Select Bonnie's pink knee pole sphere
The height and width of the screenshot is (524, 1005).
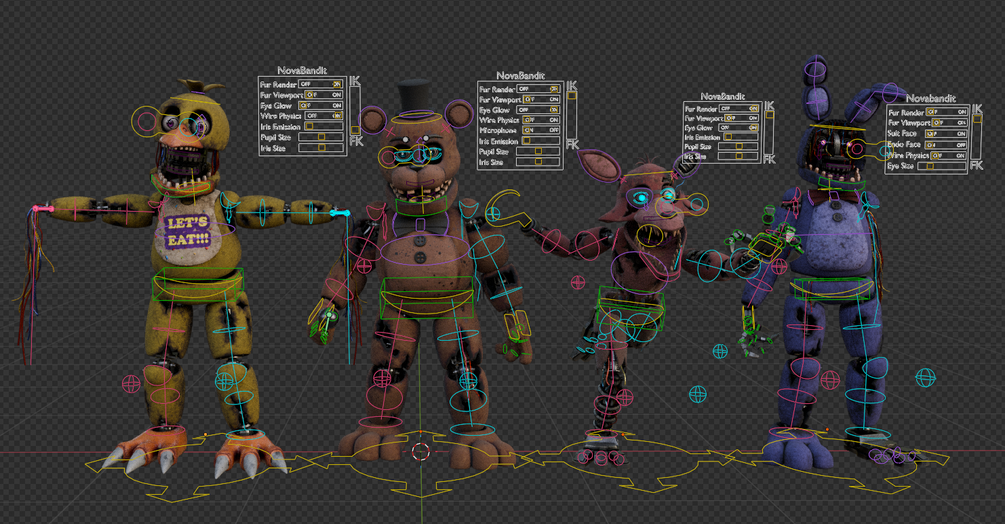[830, 380]
